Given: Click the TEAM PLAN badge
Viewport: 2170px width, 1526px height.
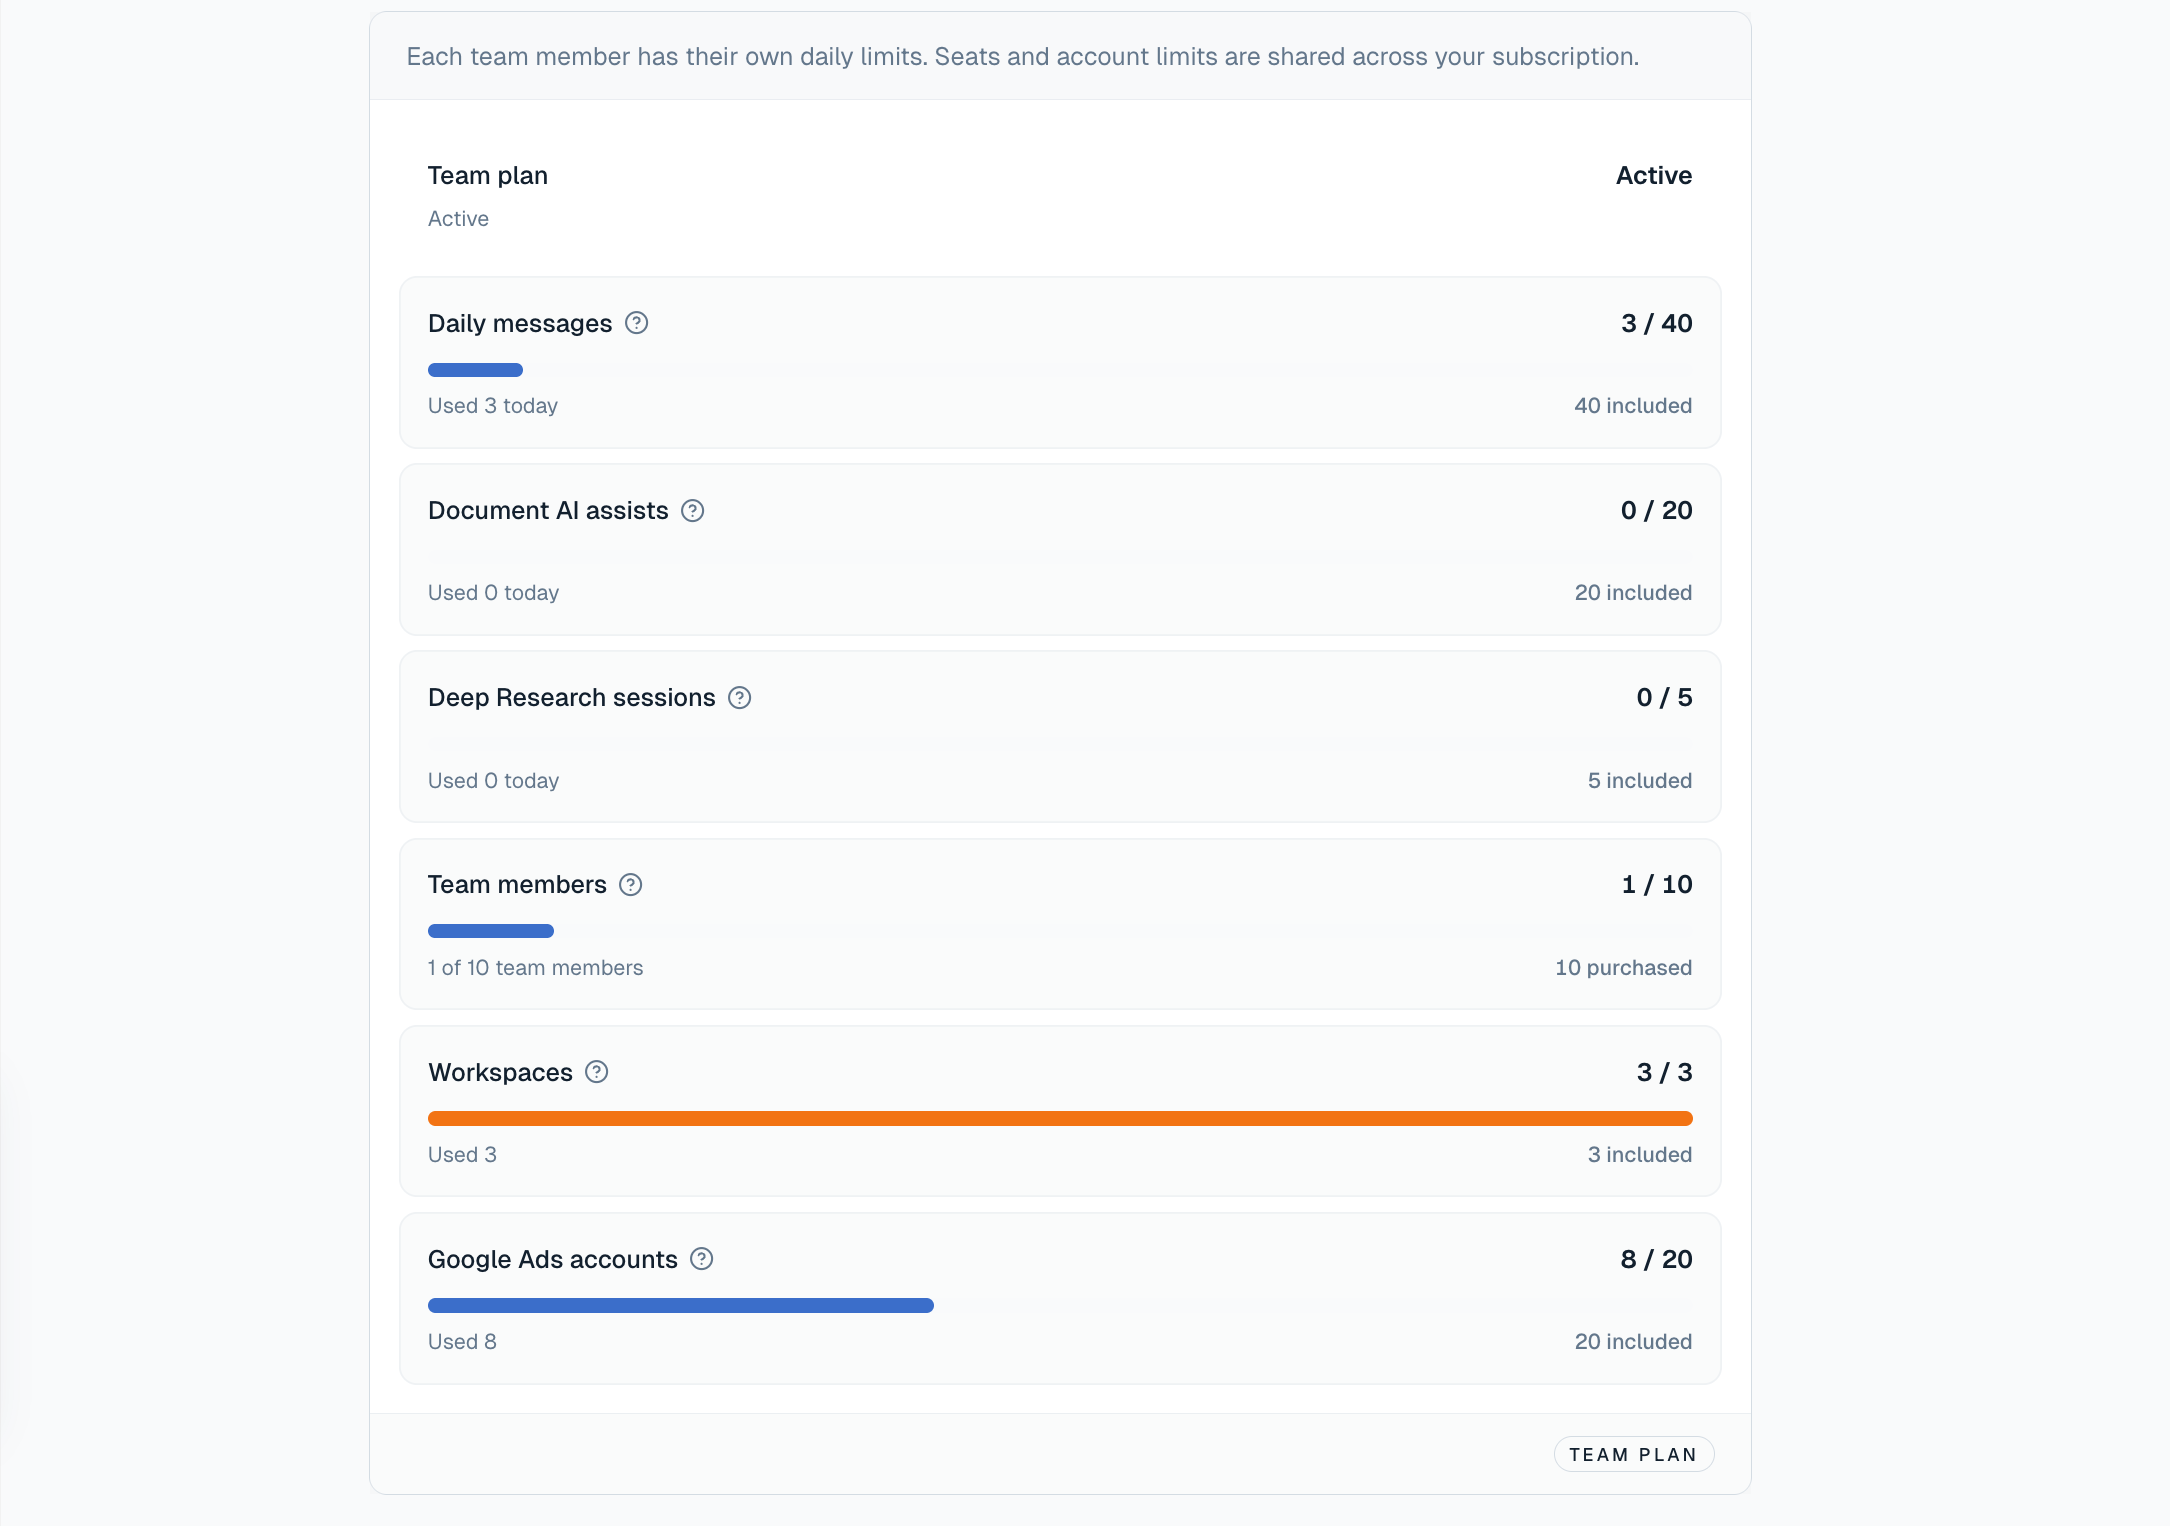Looking at the screenshot, I should tap(1633, 1455).
